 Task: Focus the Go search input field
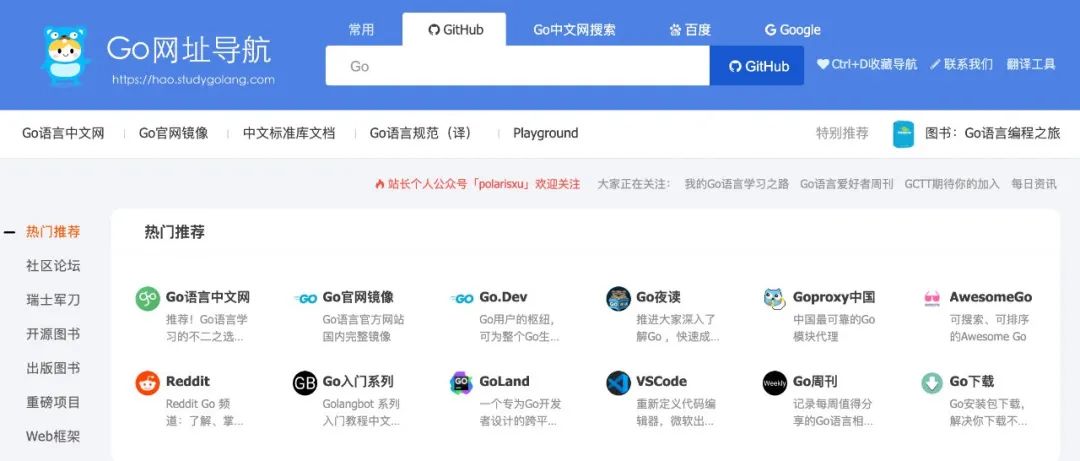click(x=518, y=66)
